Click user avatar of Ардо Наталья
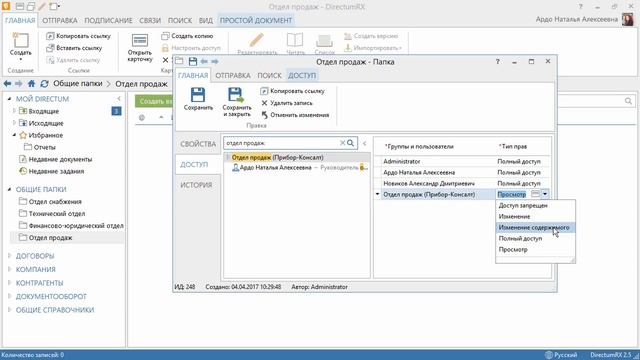This screenshot has height=360, width=640. (x=628, y=19)
